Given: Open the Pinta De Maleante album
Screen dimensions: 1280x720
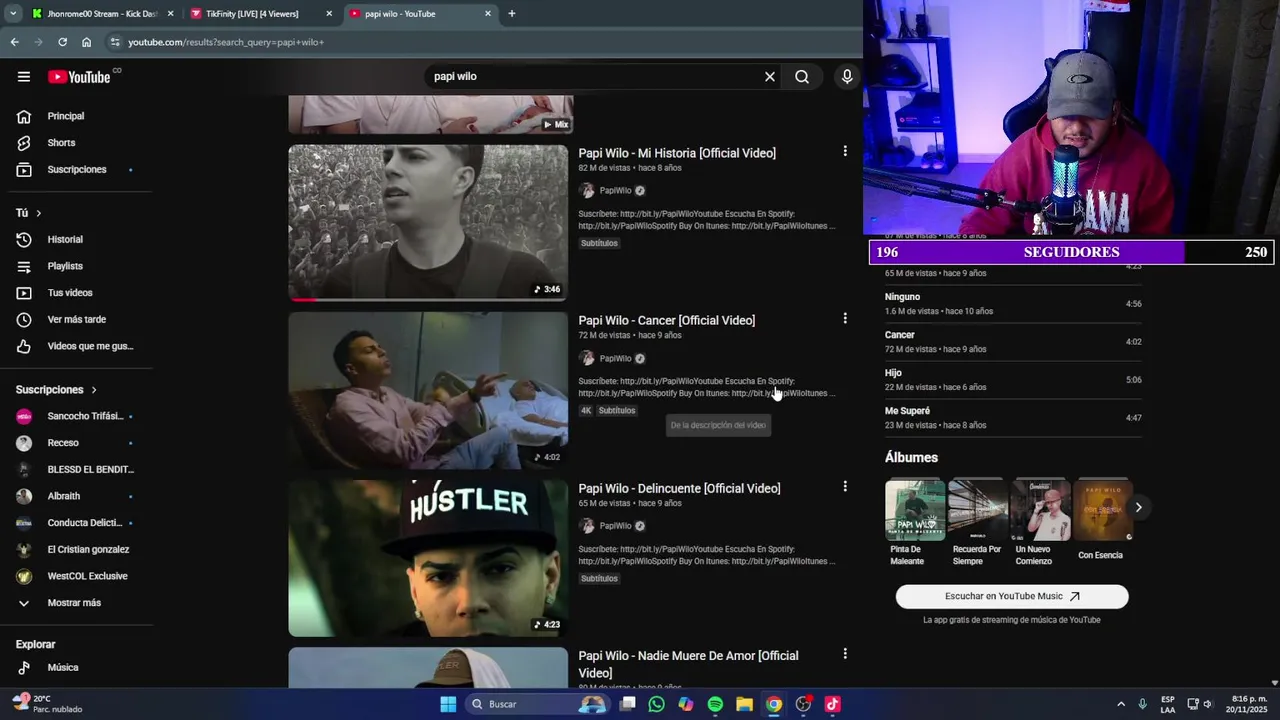Looking at the screenshot, I should click(914, 523).
